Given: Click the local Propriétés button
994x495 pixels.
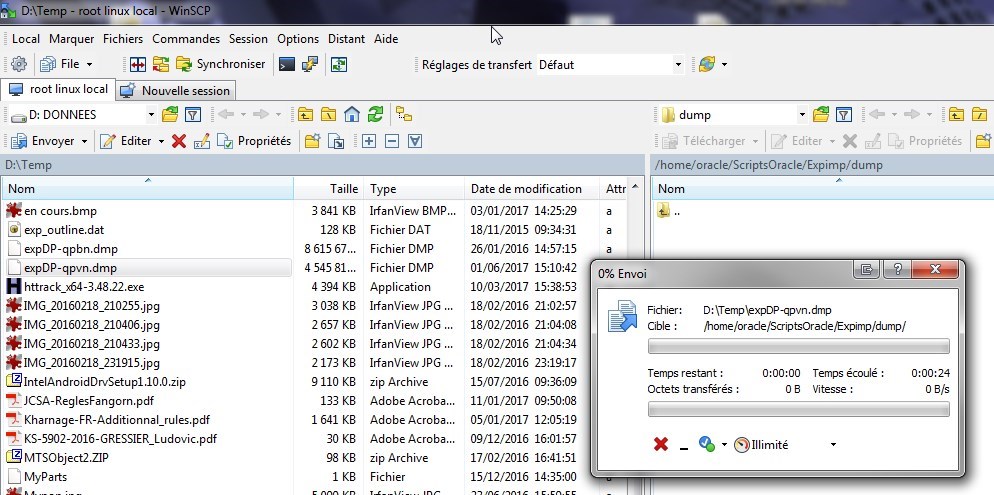Looking at the screenshot, I should coord(253,141).
